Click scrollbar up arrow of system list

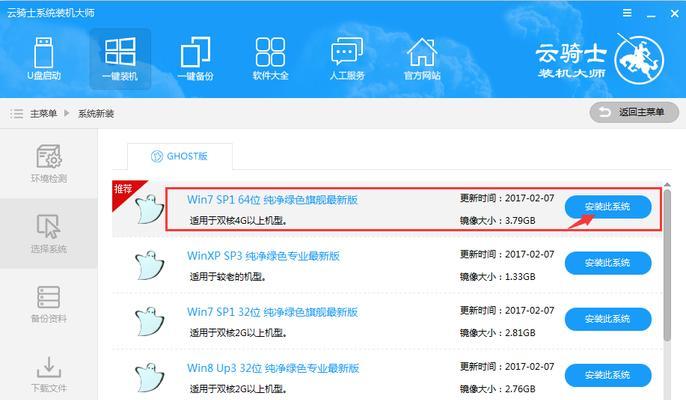tap(667, 185)
